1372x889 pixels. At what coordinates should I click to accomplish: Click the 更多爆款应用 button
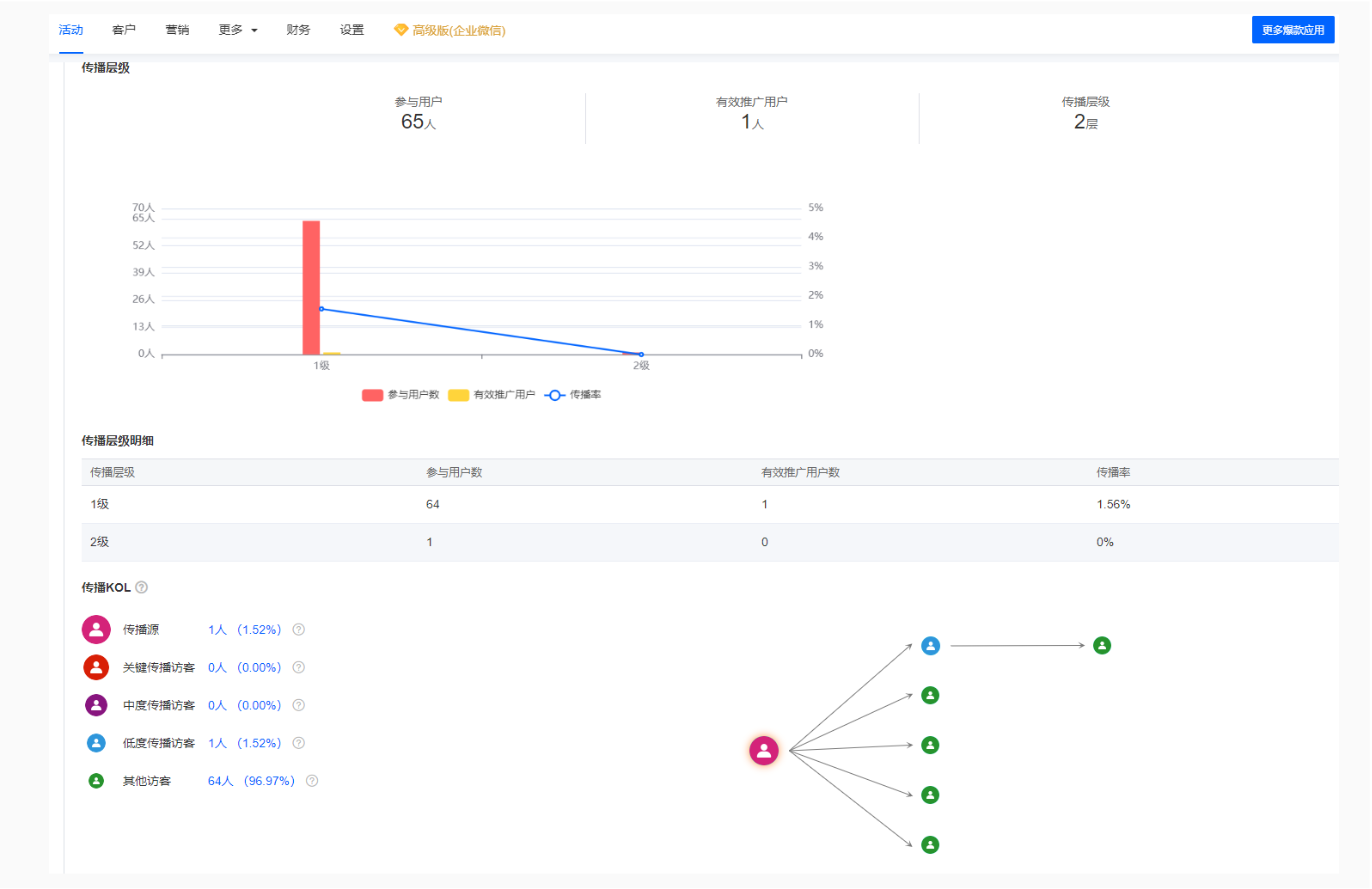(1293, 30)
